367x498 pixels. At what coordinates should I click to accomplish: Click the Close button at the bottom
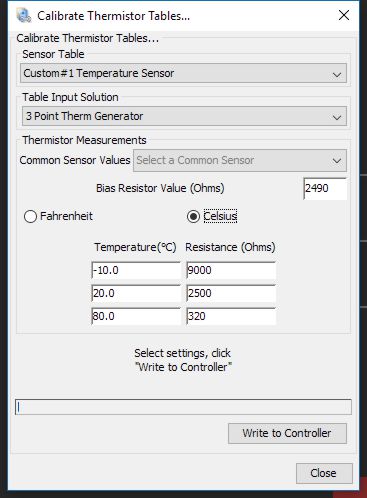pyautogui.click(x=324, y=473)
